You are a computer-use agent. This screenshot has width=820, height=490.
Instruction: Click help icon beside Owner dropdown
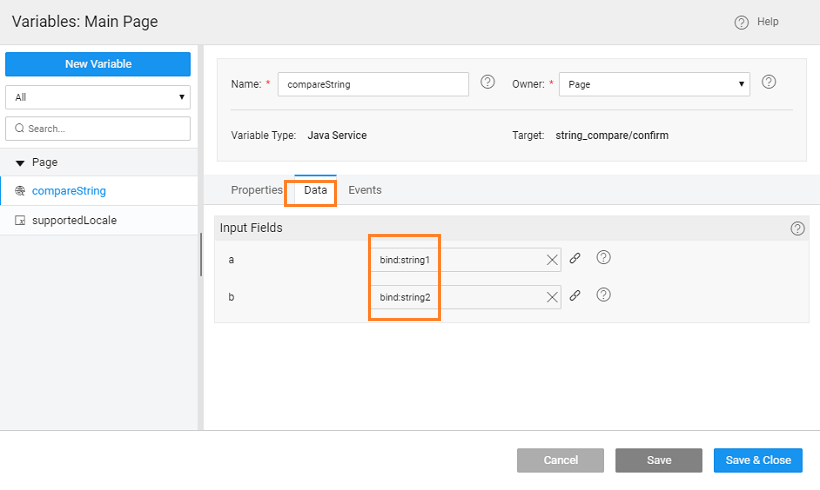769,83
